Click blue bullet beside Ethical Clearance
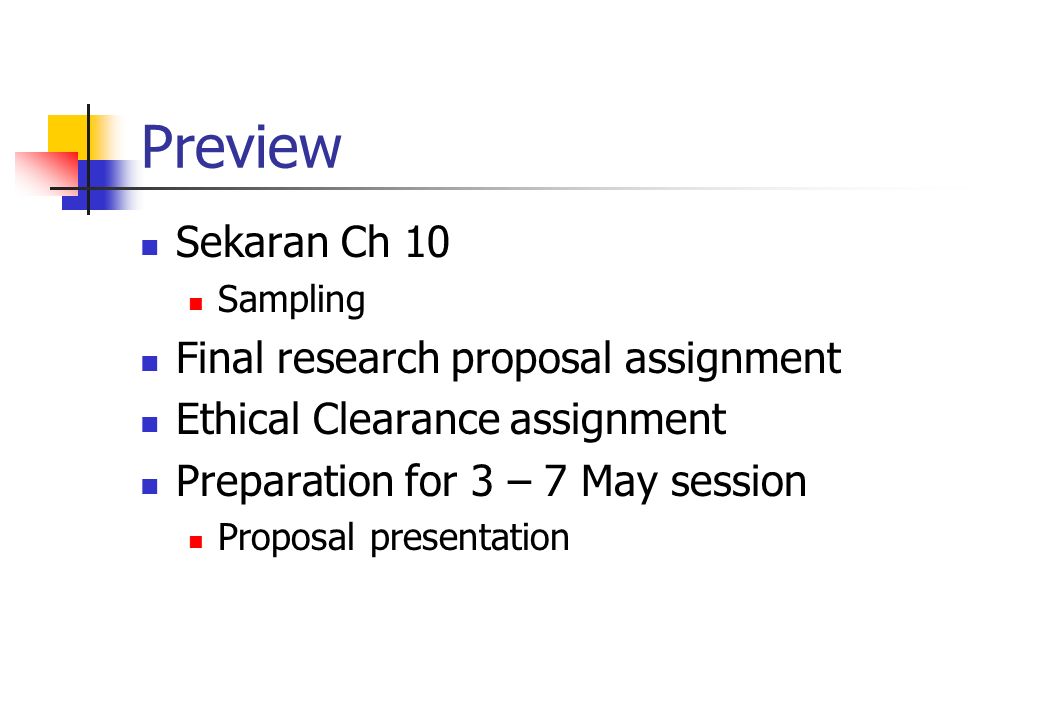The height and width of the screenshot is (720, 1040). 150,424
